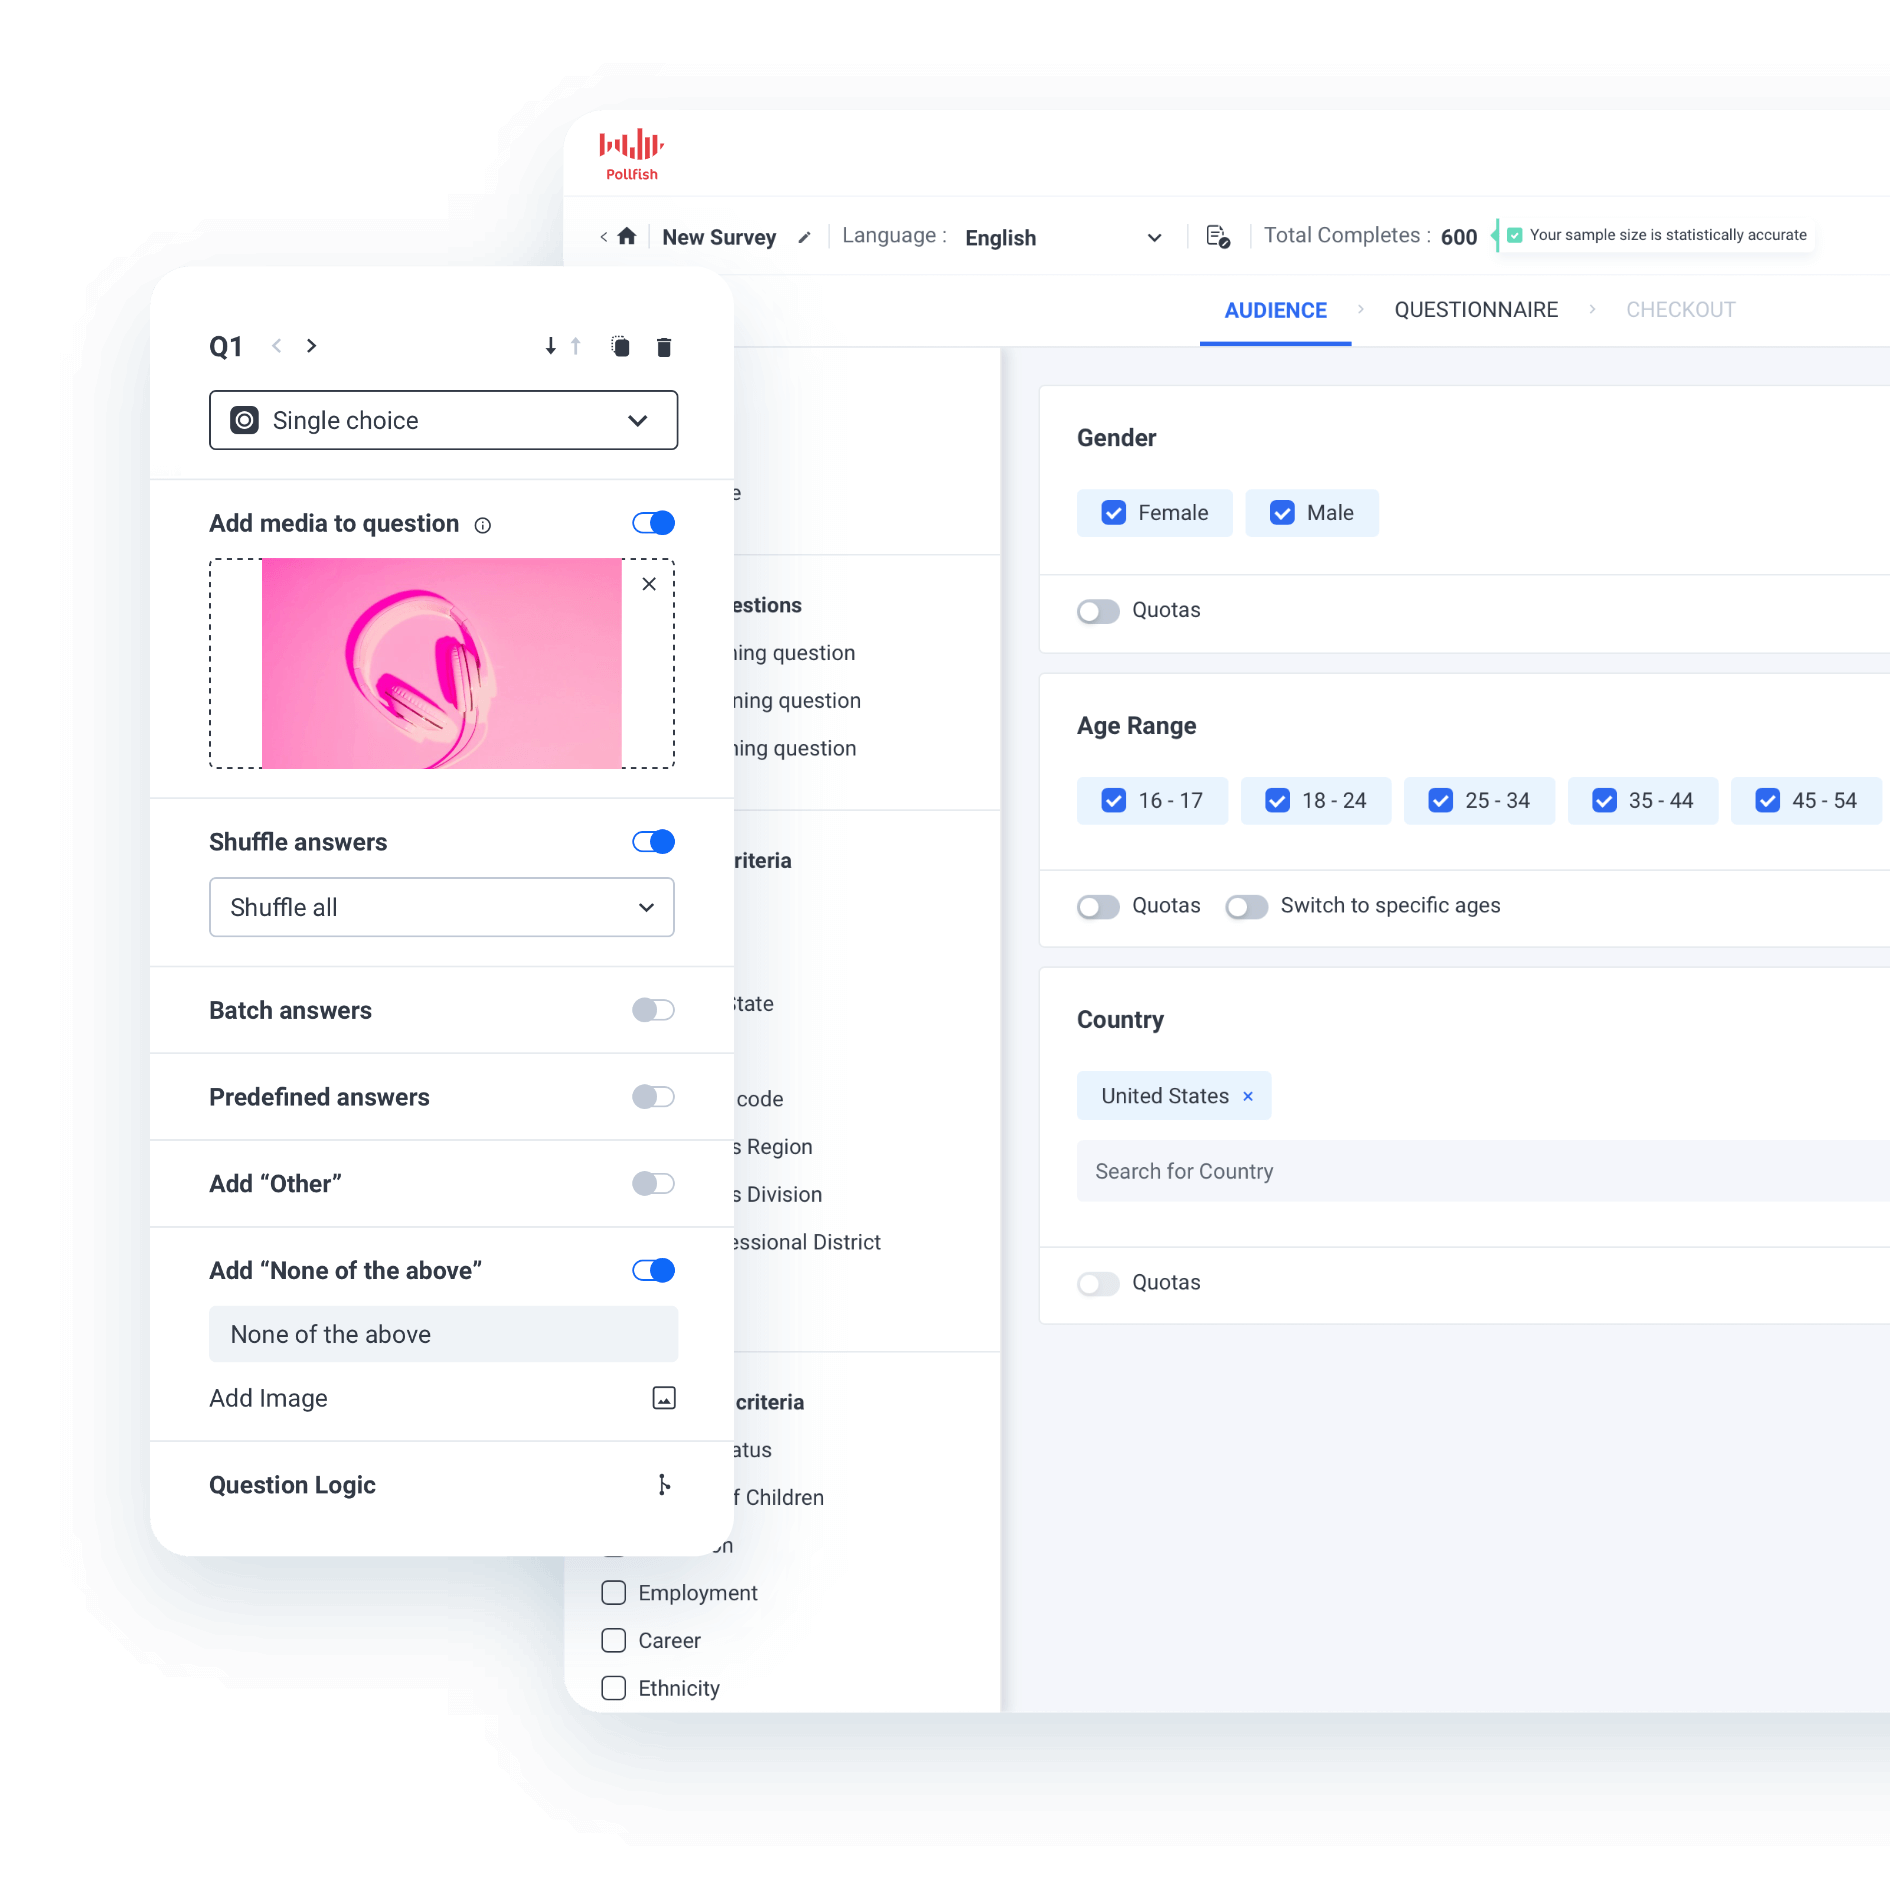Click the home icon in the toolbar
The width and height of the screenshot is (1890, 1903).
pos(628,237)
